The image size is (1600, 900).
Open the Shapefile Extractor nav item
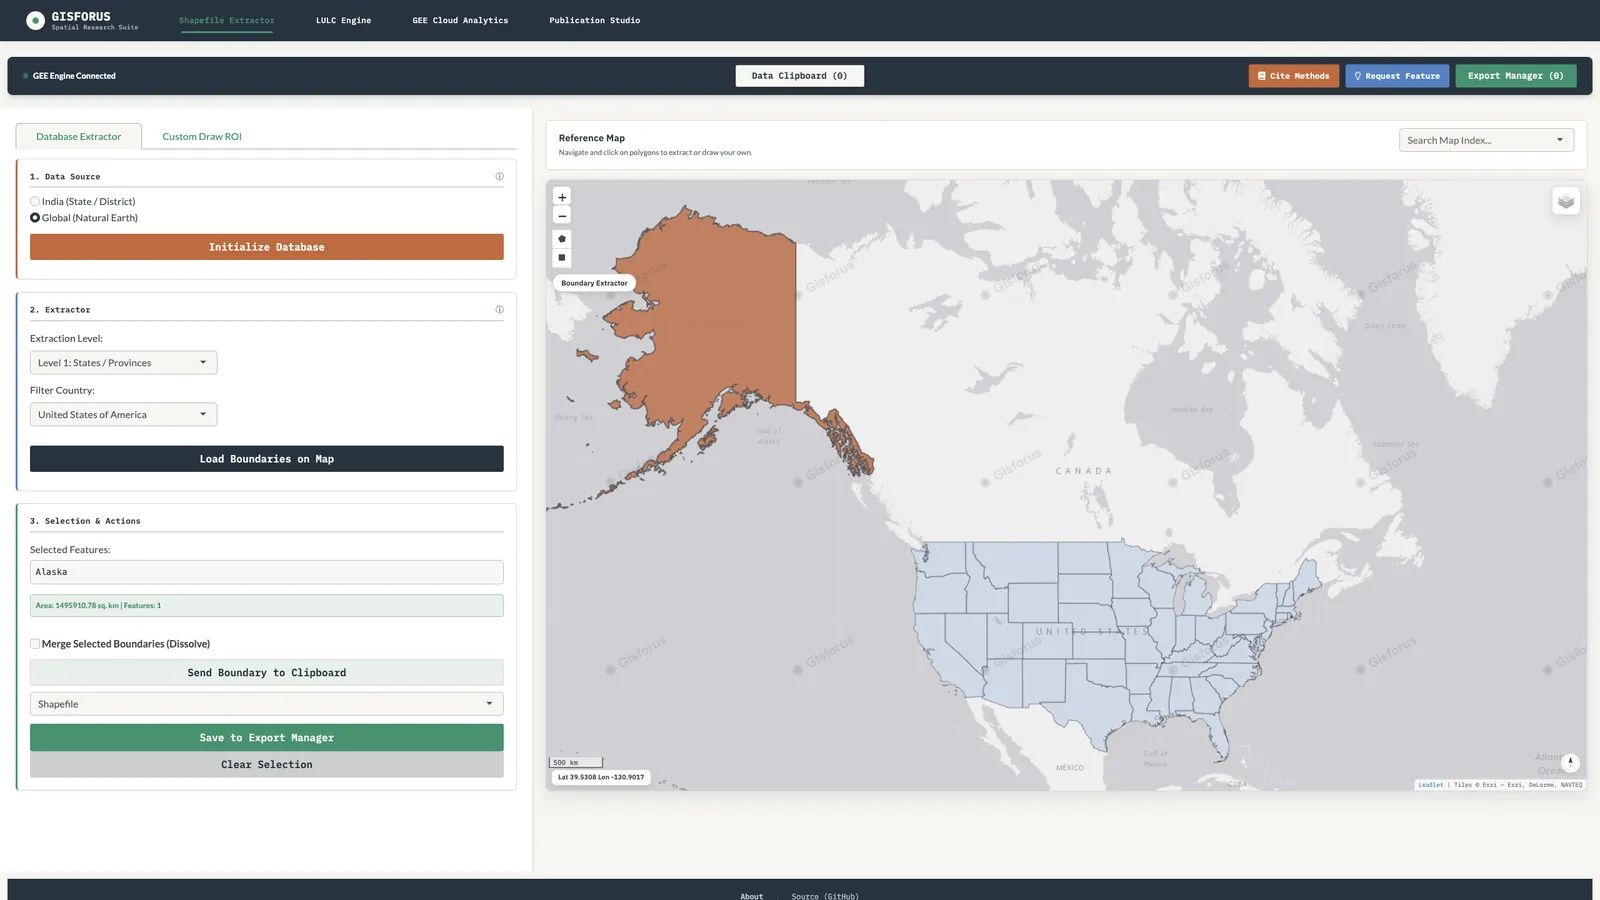point(227,20)
